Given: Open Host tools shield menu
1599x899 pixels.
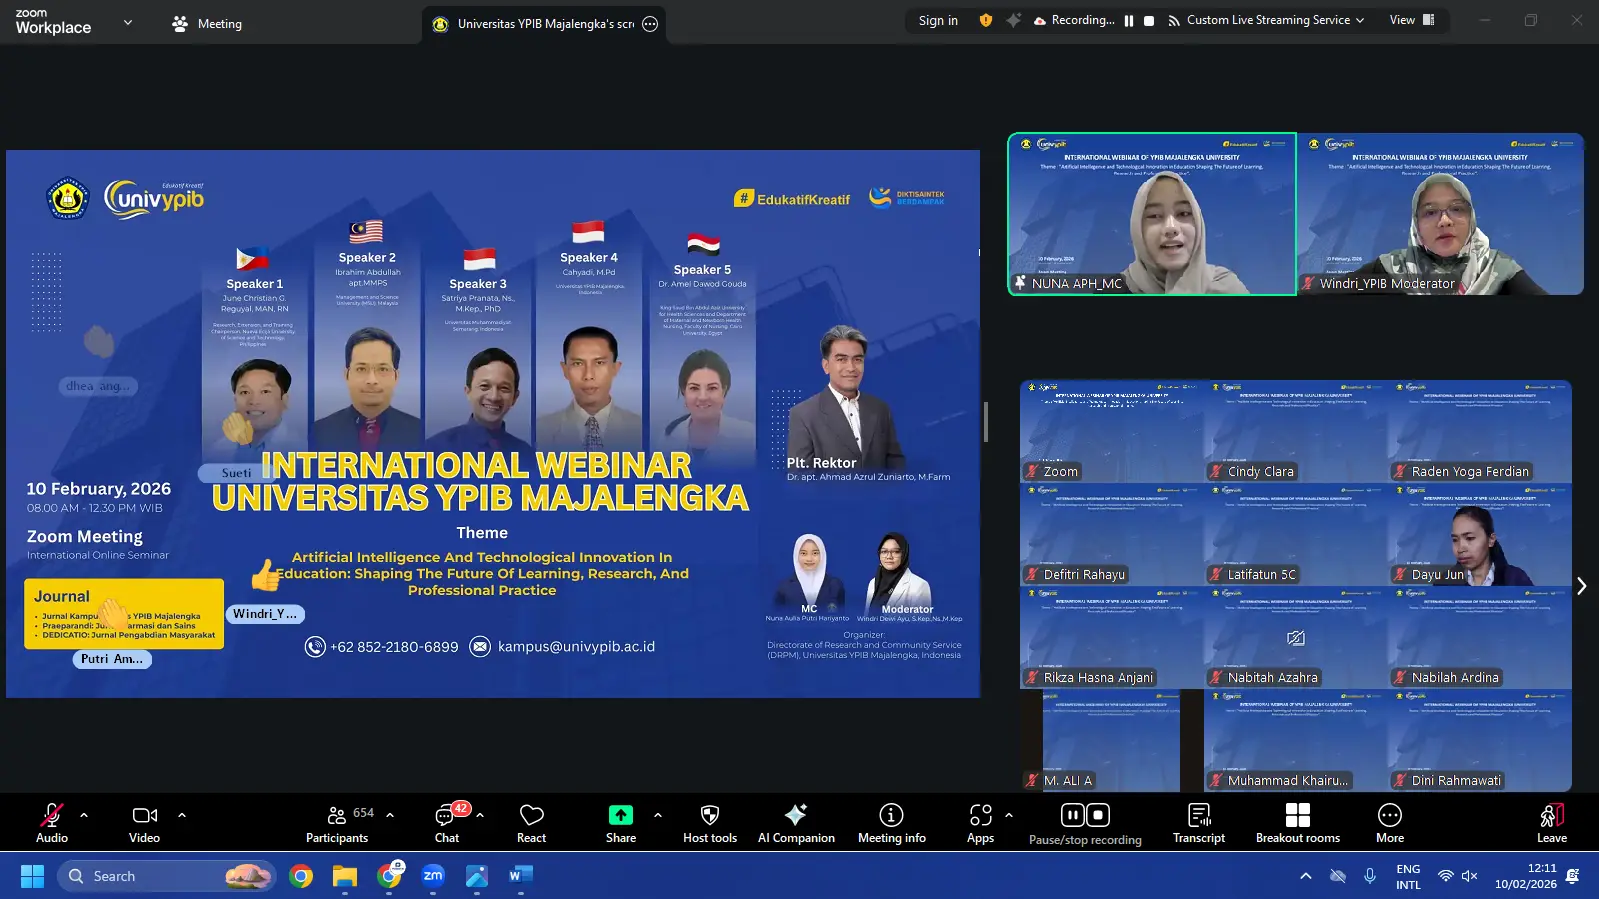Looking at the screenshot, I should coord(710,823).
